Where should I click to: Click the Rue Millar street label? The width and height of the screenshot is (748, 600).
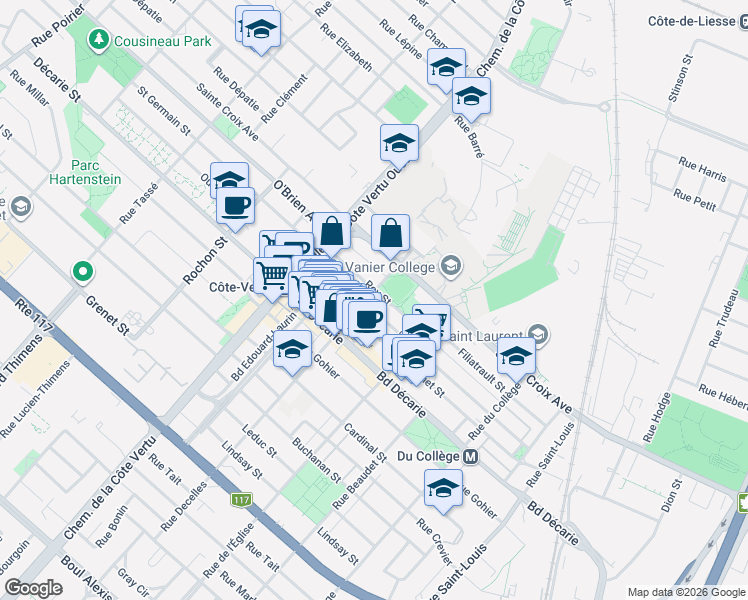pyautogui.click(x=30, y=88)
